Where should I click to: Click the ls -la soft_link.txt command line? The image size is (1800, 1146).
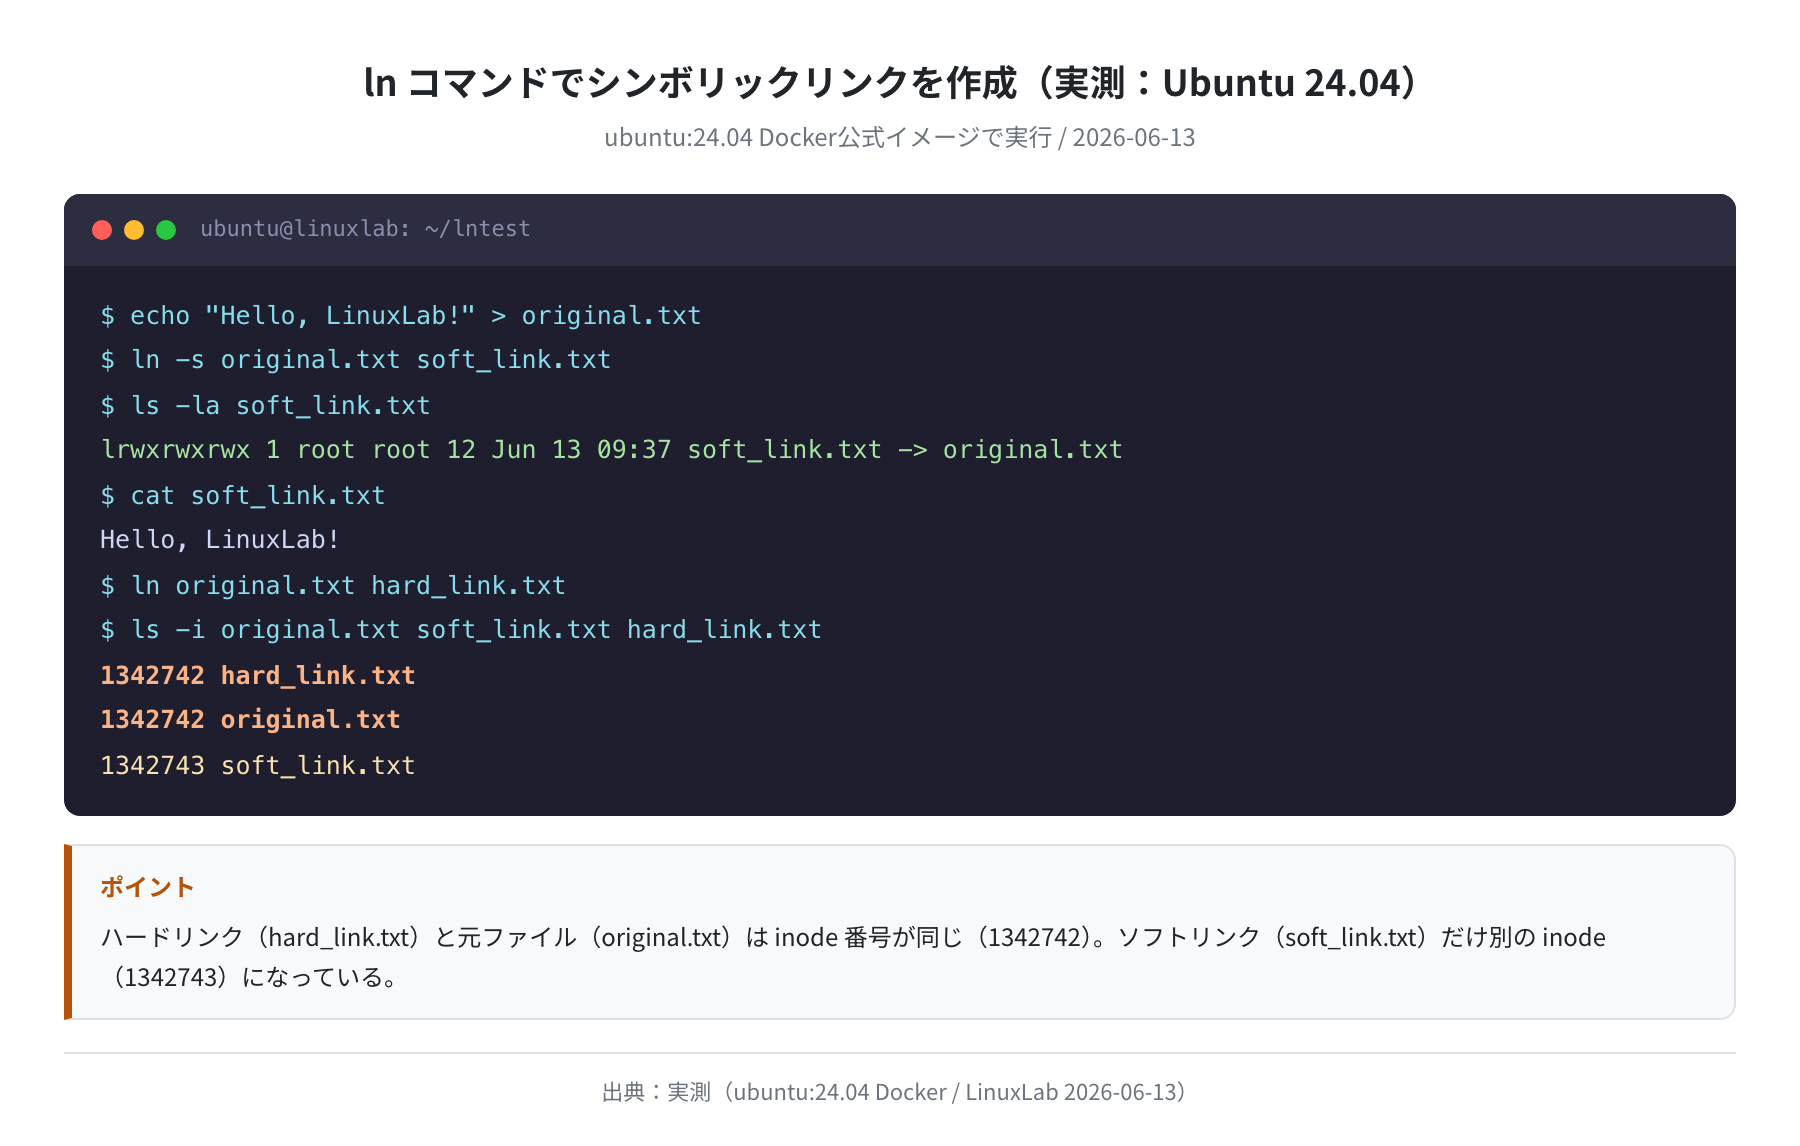pyautogui.click(x=265, y=406)
